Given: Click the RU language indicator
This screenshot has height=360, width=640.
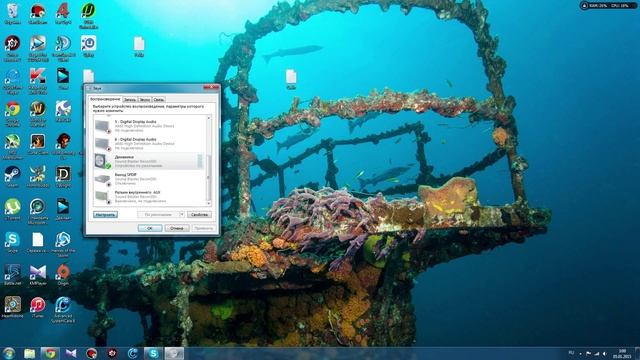Looking at the screenshot, I should click(571, 353).
